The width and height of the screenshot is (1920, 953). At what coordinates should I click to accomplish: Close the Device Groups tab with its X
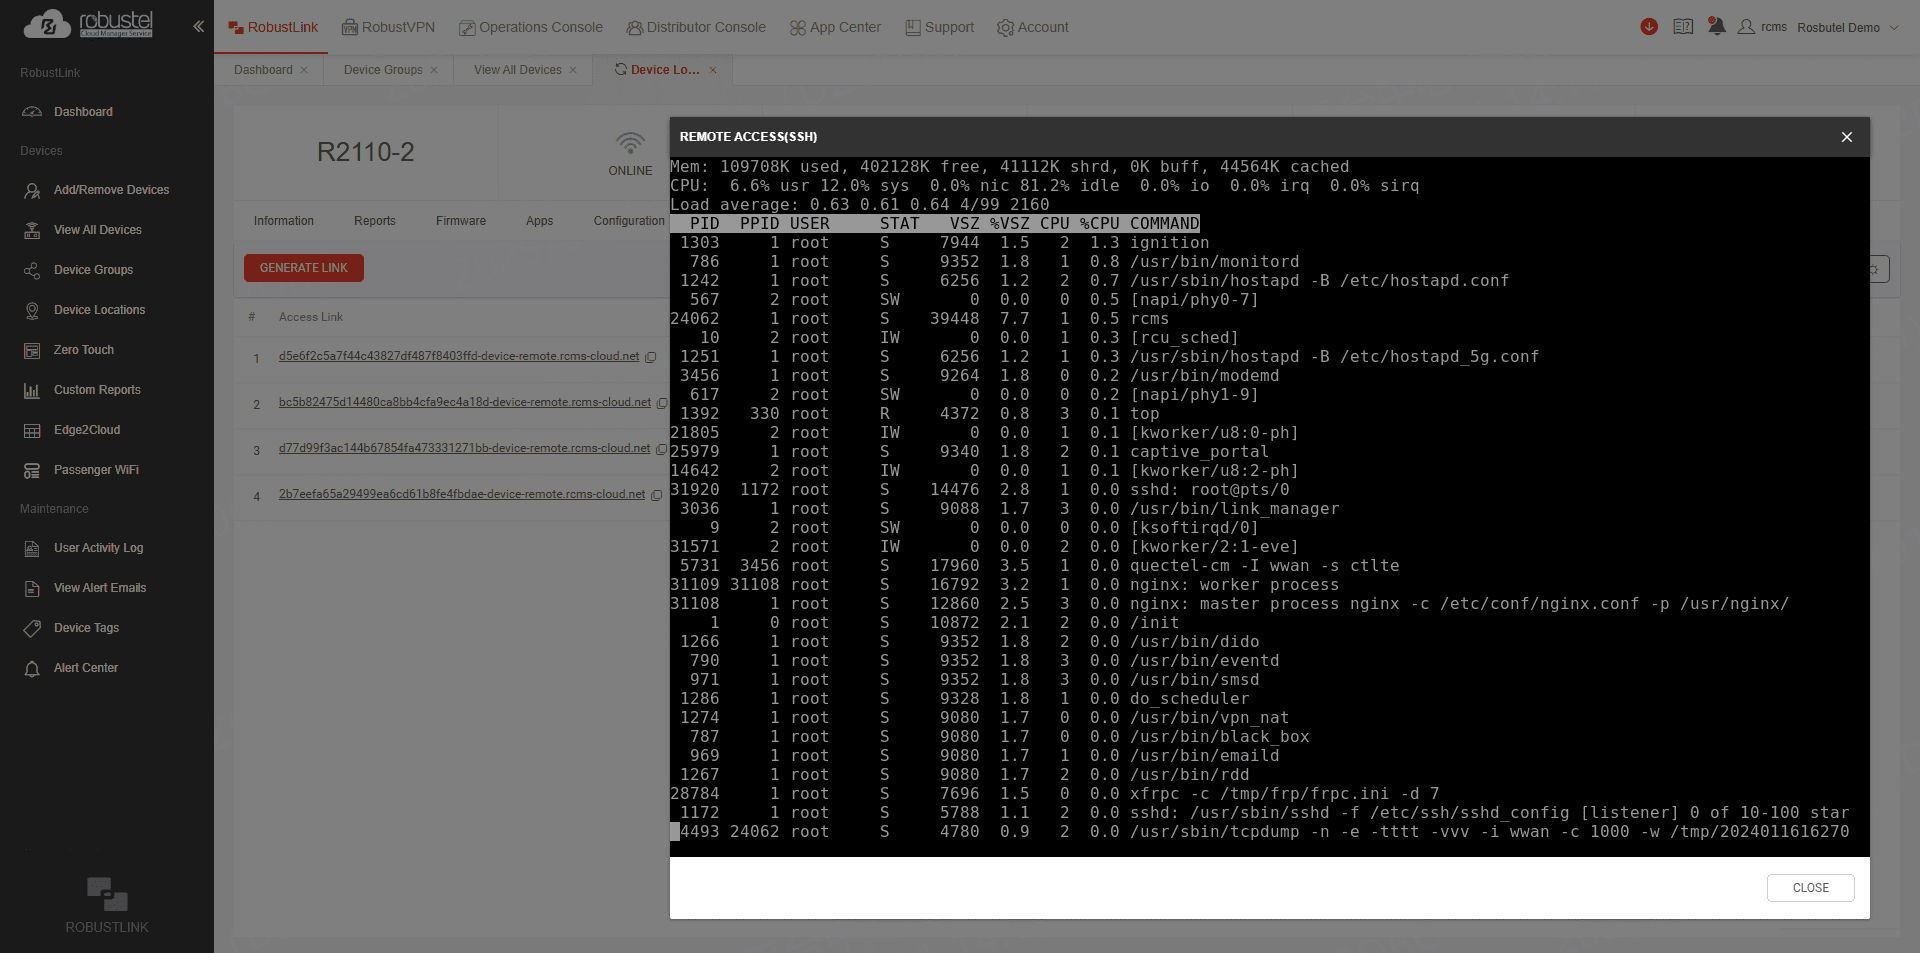point(434,70)
